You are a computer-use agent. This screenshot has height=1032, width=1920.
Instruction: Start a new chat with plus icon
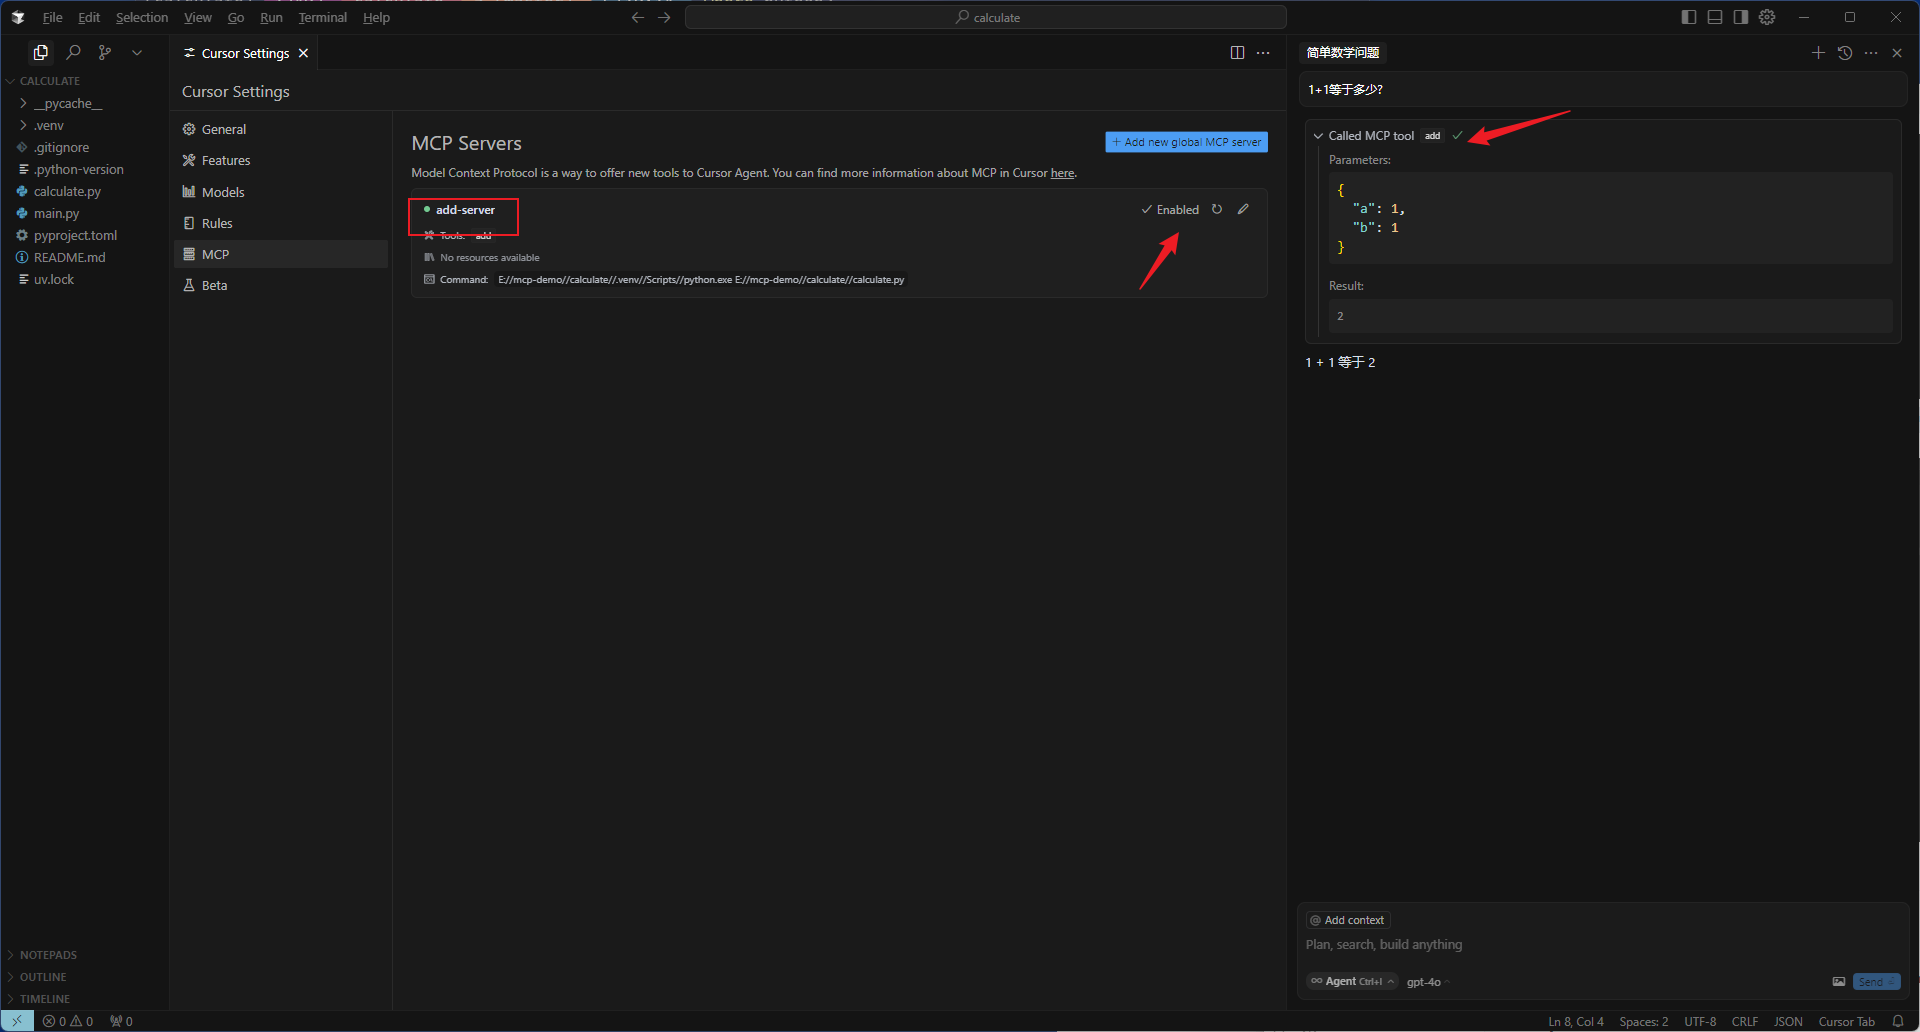pyautogui.click(x=1818, y=53)
